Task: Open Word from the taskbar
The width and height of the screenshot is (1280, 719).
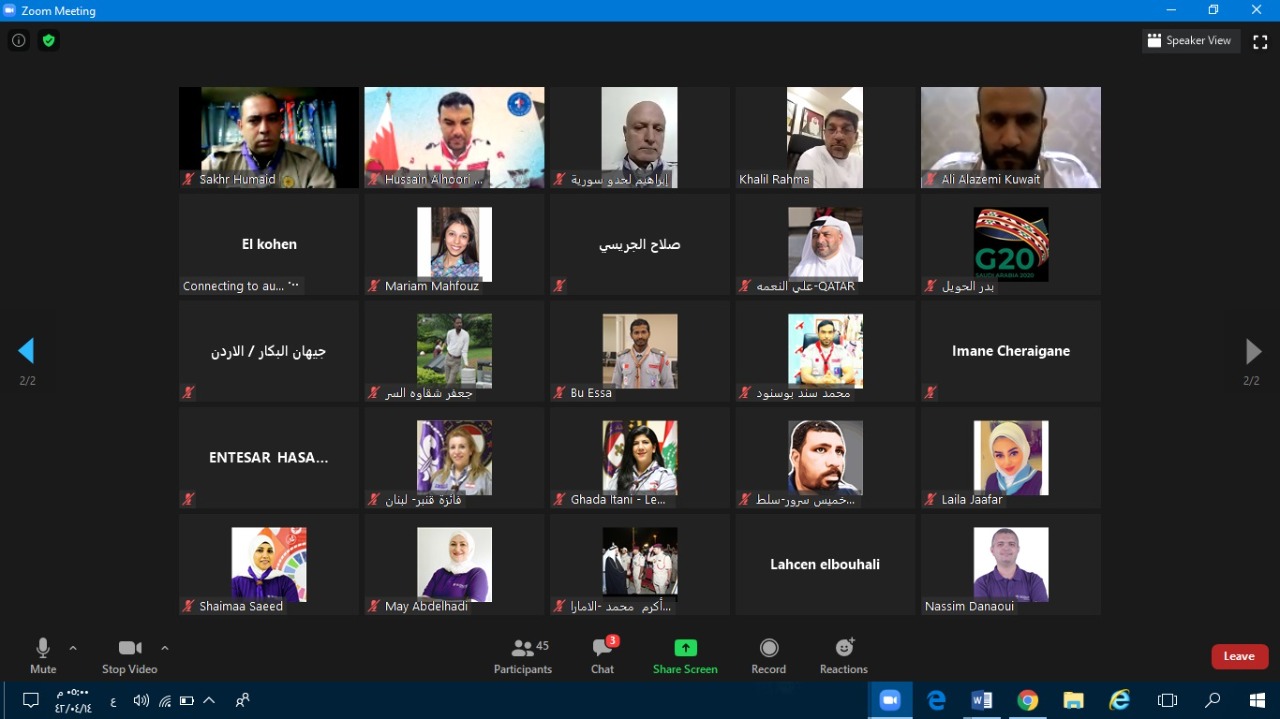Action: [x=981, y=700]
